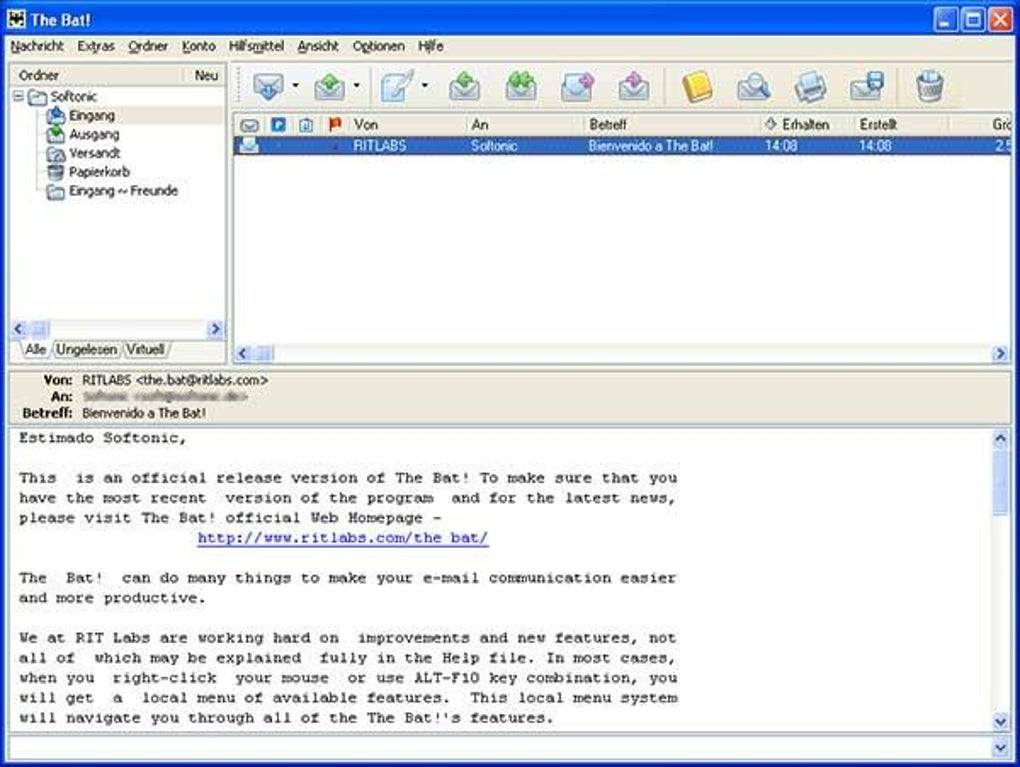Sort messages by Erstellt column
1020x767 pixels.
[x=902, y=124]
